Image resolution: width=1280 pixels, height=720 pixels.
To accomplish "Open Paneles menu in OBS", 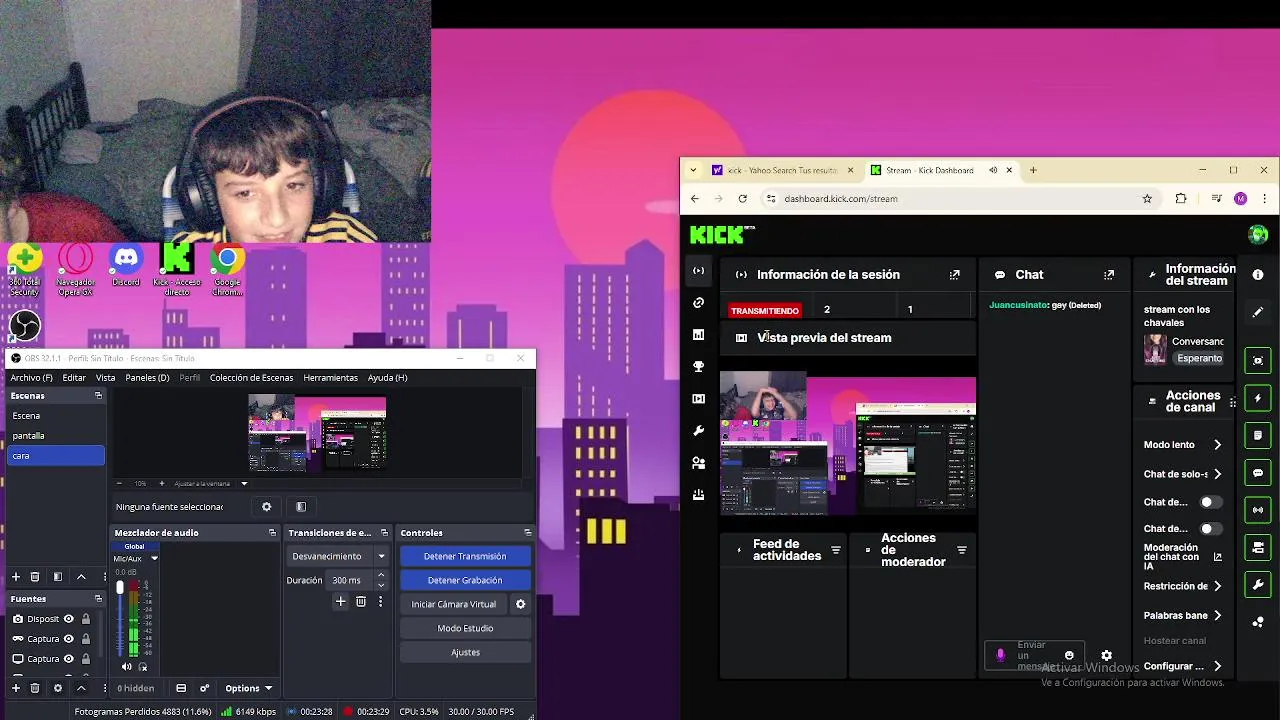I will [147, 378].
